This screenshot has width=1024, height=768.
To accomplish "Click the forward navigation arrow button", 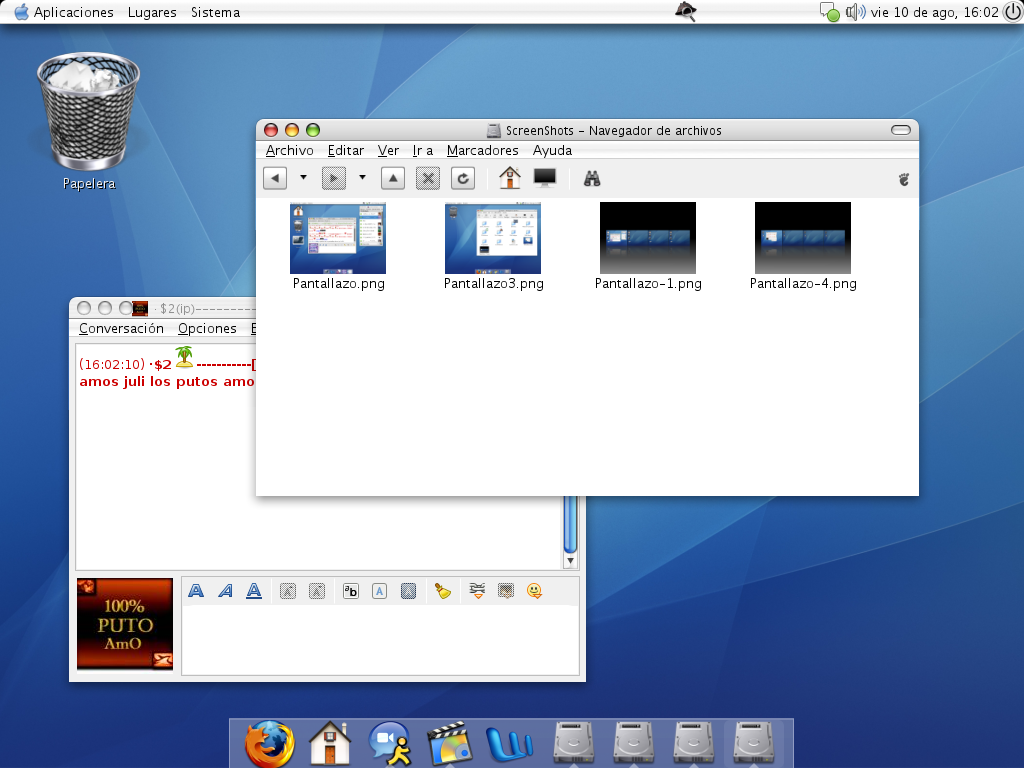I will 334,178.
